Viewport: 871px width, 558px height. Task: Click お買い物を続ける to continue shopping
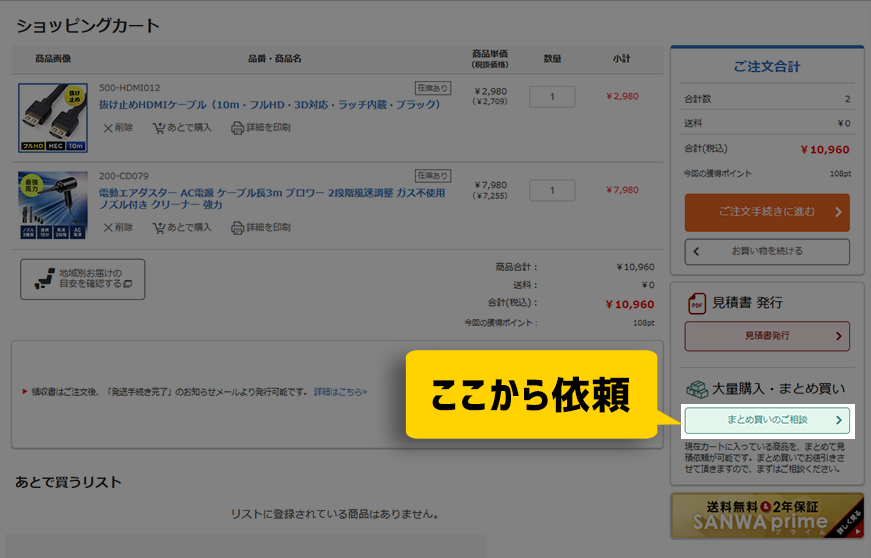point(767,252)
